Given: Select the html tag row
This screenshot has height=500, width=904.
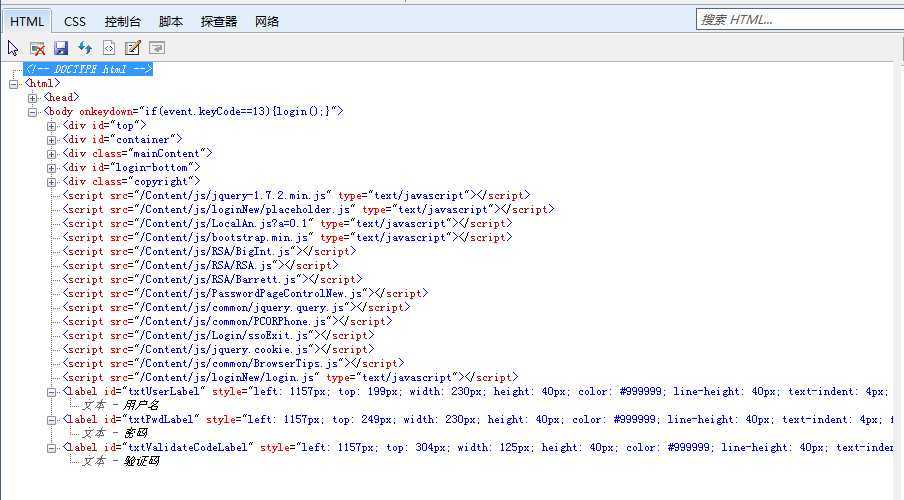Looking at the screenshot, I should click(x=42, y=83).
